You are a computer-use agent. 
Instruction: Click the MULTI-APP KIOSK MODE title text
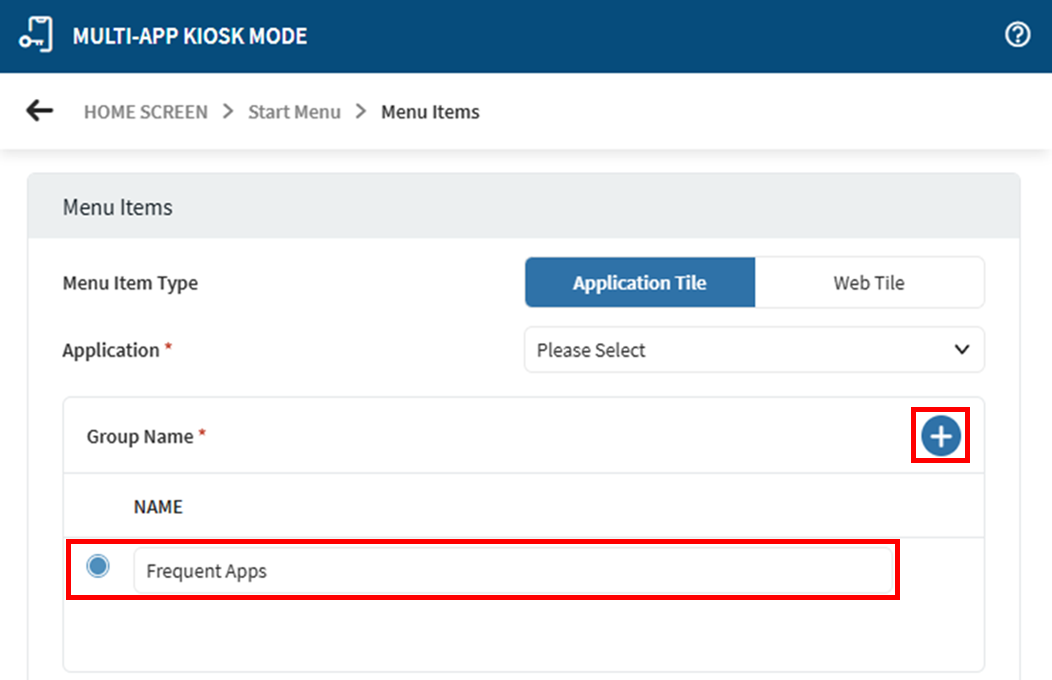click(x=190, y=37)
